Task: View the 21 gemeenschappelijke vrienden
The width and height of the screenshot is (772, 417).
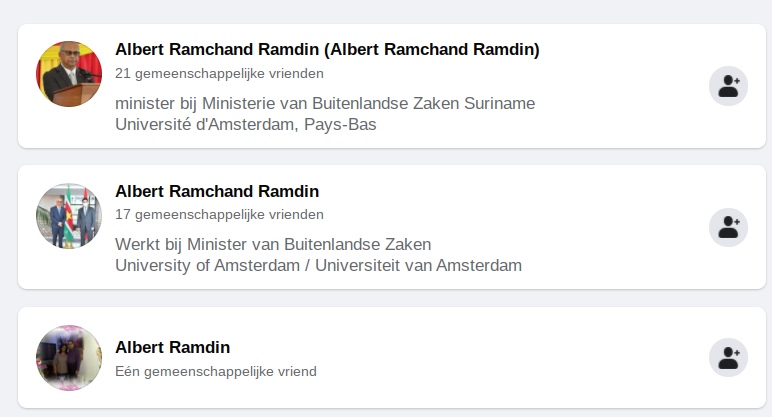Action: point(219,73)
